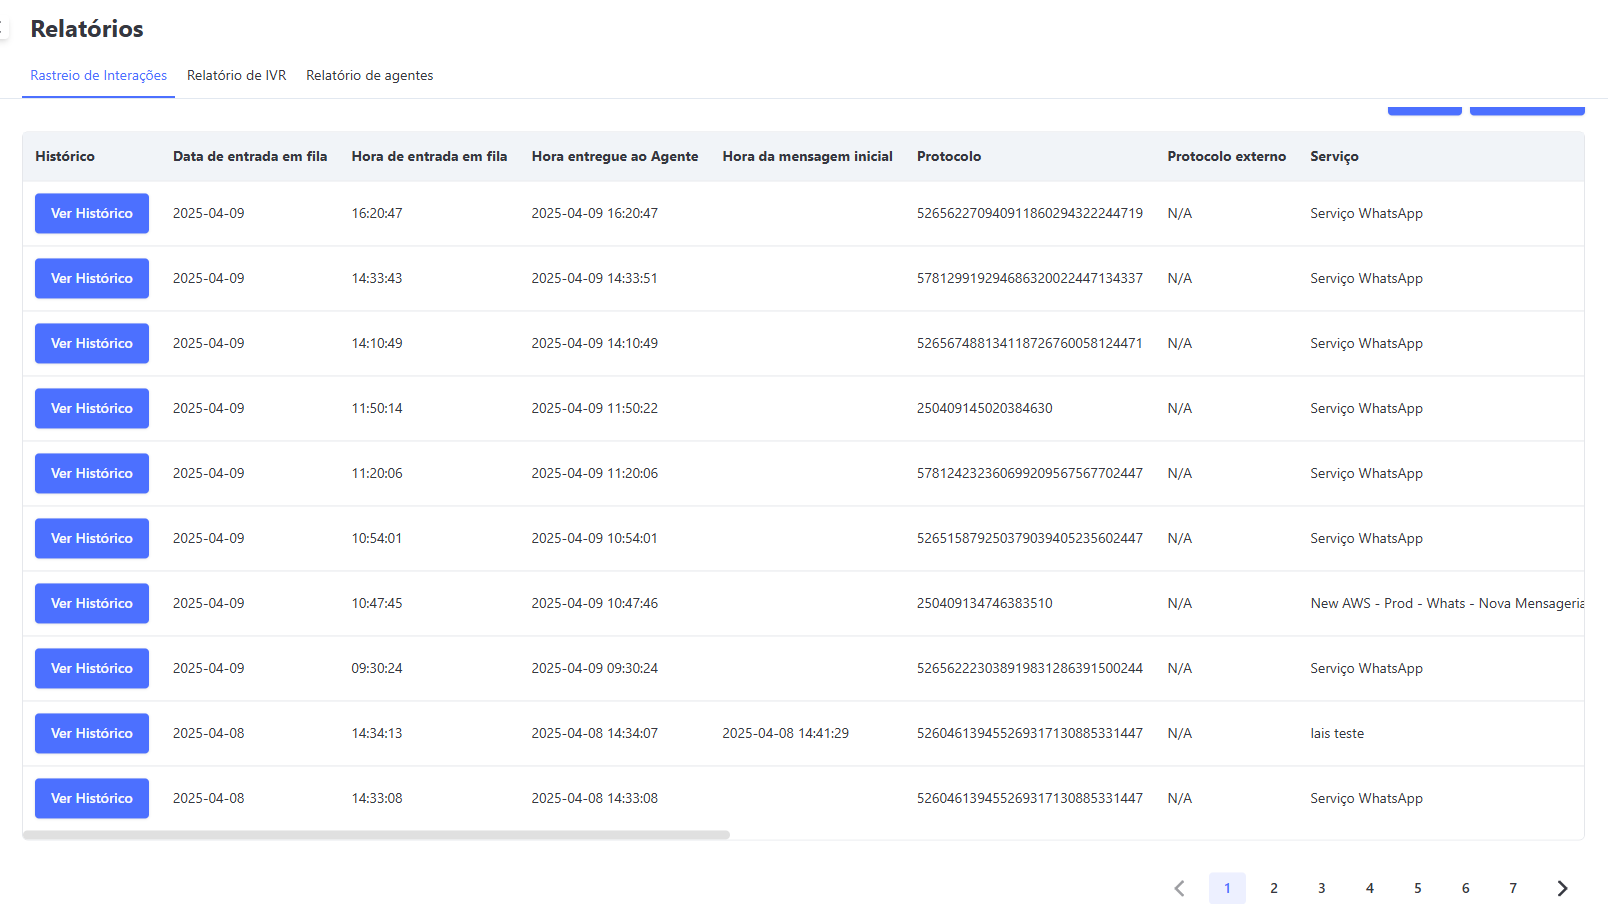View history of the 11:50:14 interaction
The image size is (1608, 917).
(x=92, y=408)
